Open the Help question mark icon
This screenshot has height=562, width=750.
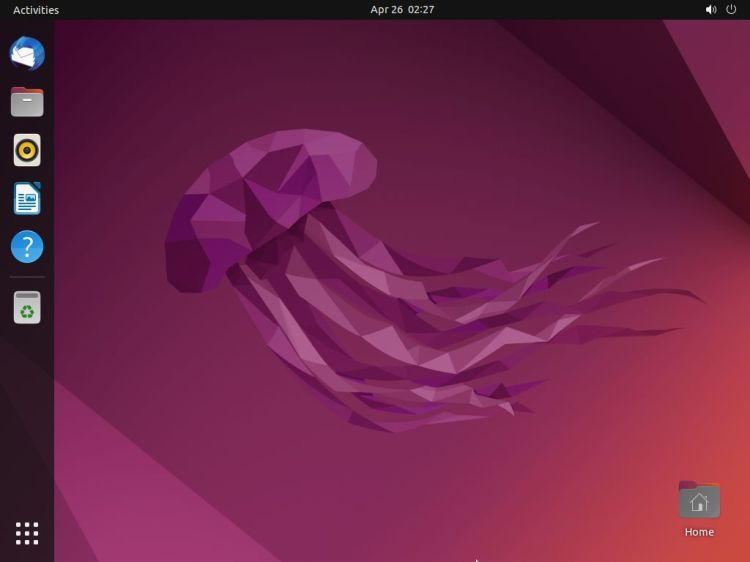(27, 246)
